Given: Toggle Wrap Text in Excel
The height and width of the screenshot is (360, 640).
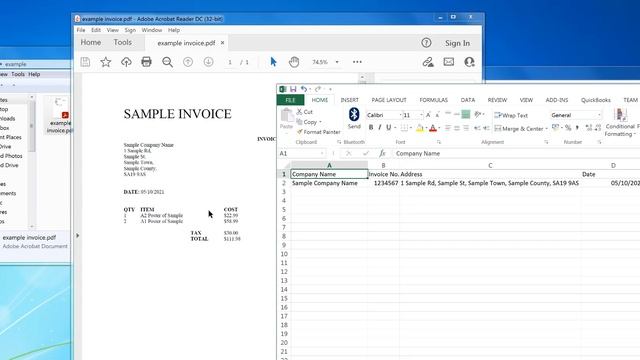Looking at the screenshot, I should coord(511,116).
